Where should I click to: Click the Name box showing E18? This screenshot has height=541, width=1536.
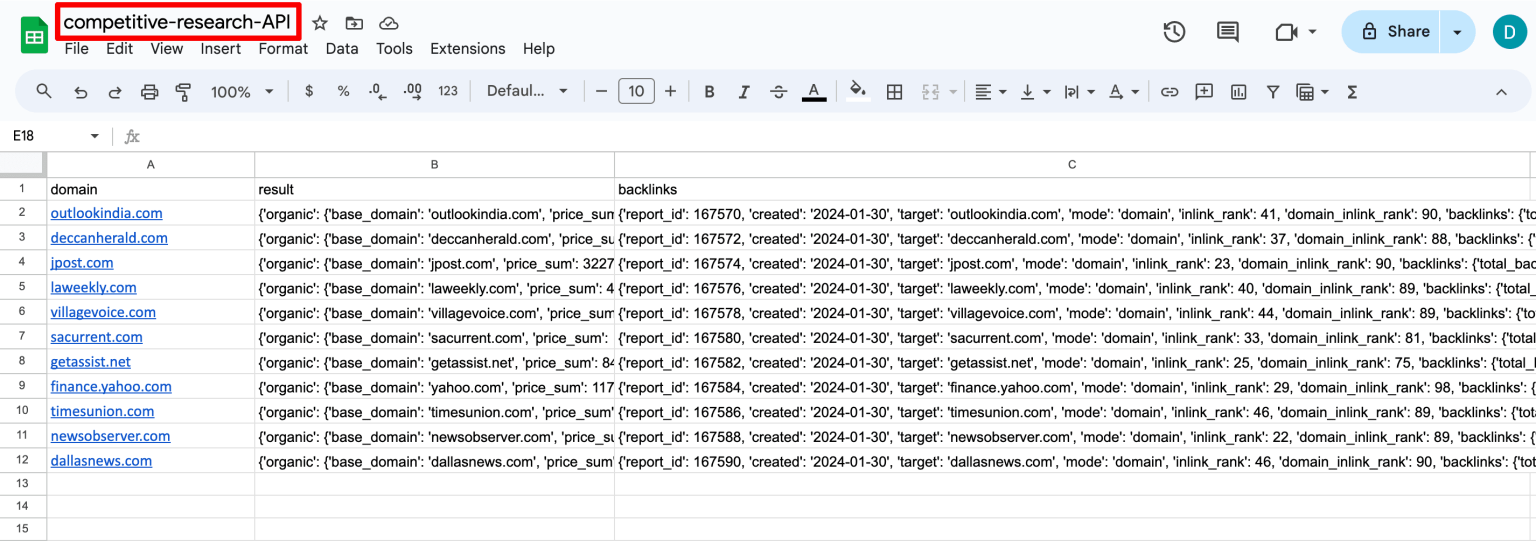click(x=55, y=136)
